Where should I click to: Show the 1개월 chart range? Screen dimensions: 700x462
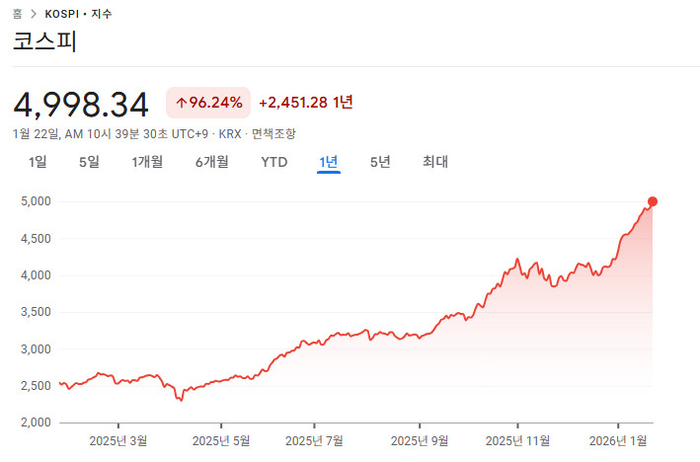coord(147,162)
